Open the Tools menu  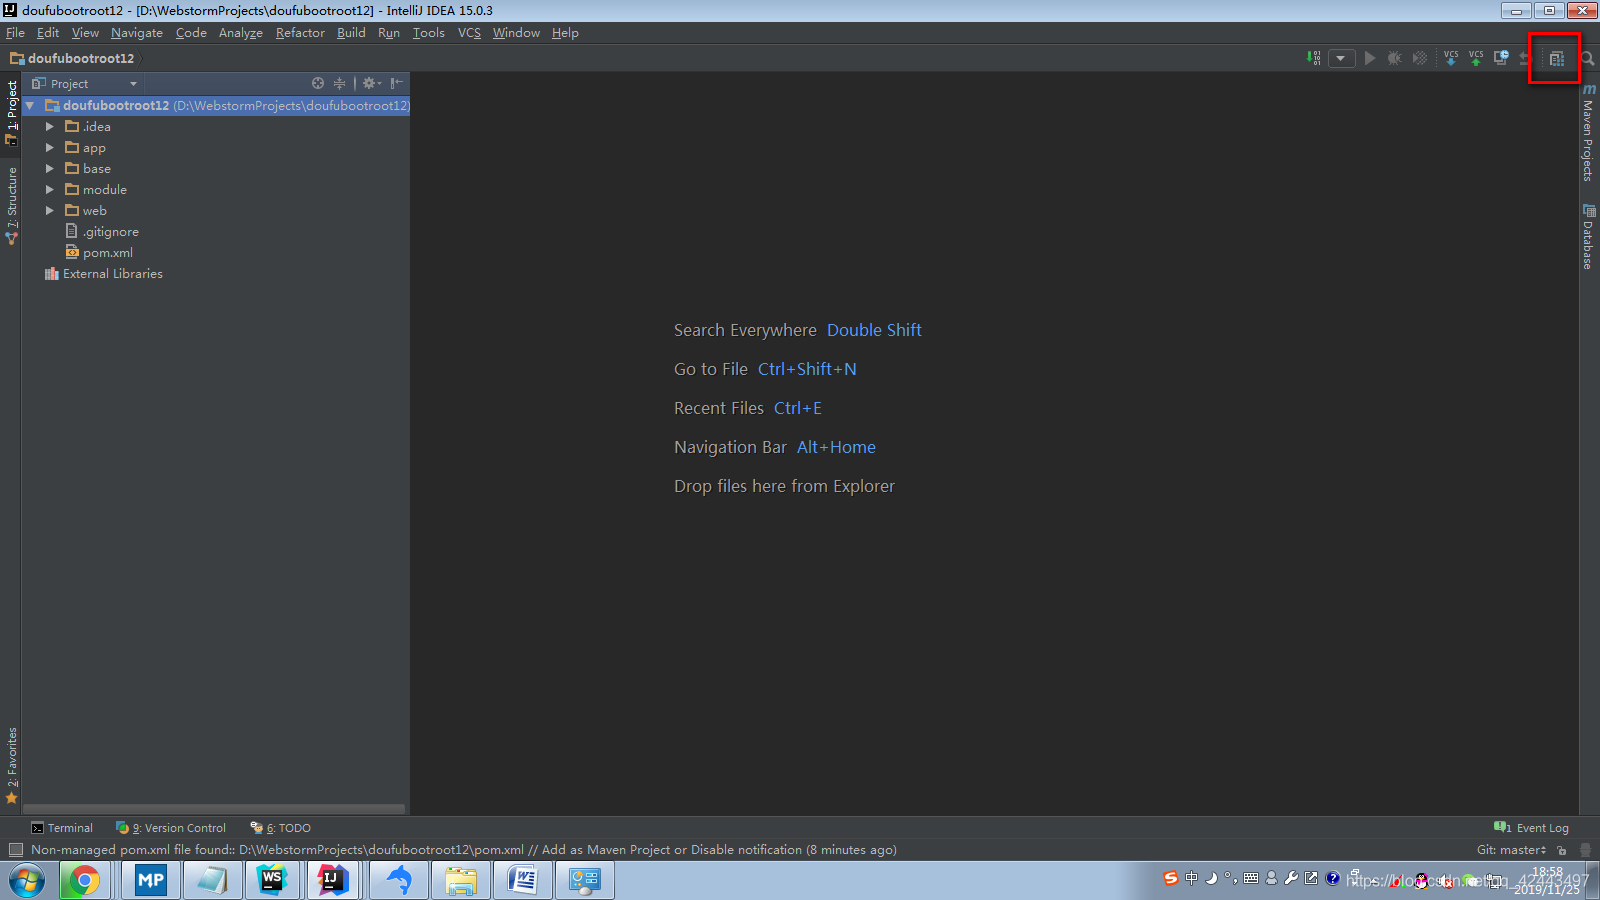click(428, 33)
